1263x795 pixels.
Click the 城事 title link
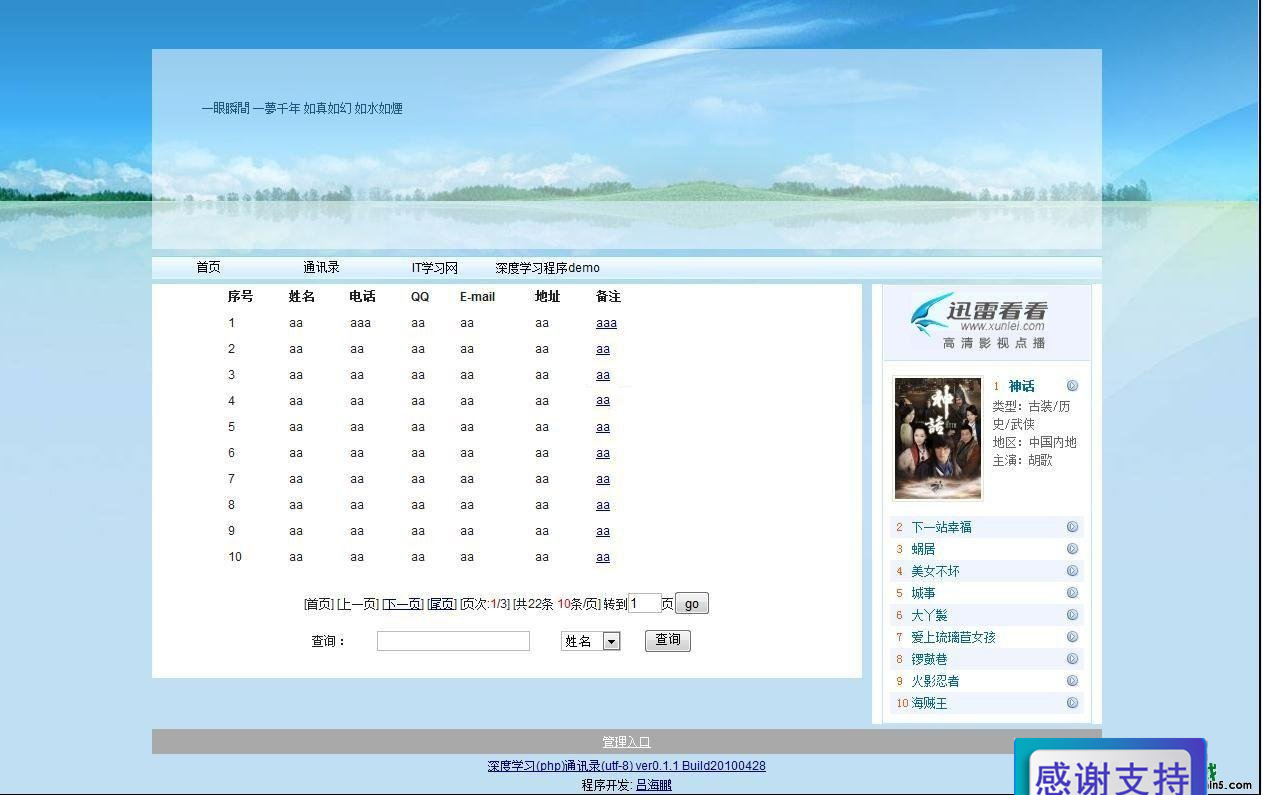(x=923, y=593)
